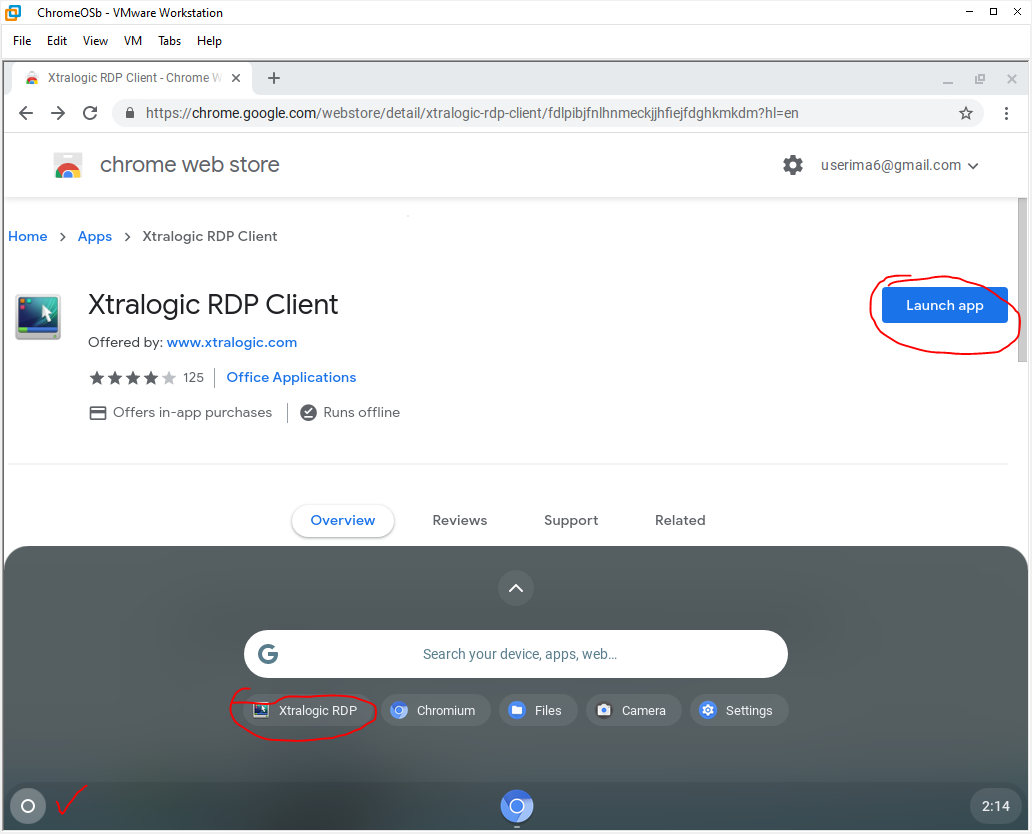Image resolution: width=1032 pixels, height=834 pixels.
Task: Maximize the Chrome browser window
Action: point(980,79)
